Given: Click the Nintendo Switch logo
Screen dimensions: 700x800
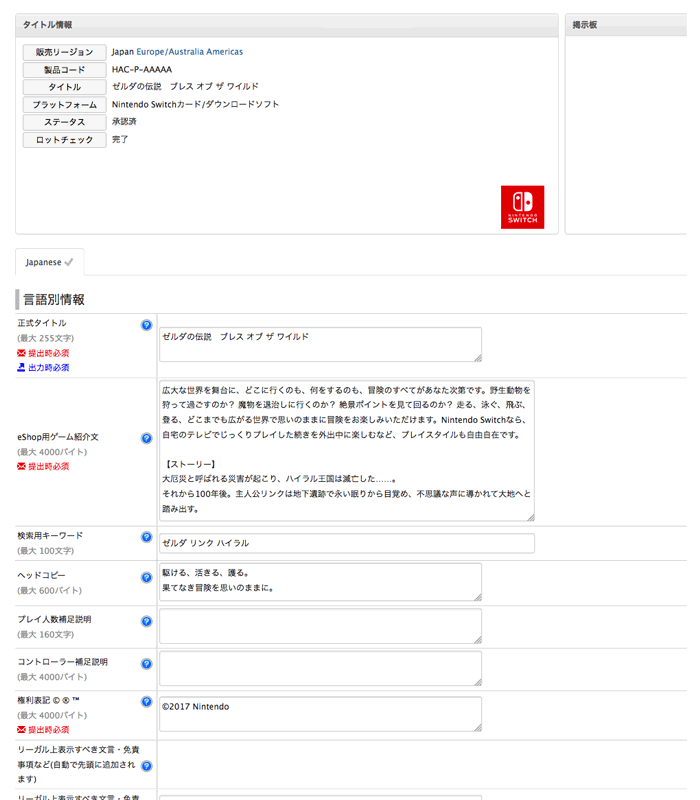Looking at the screenshot, I should click(522, 207).
